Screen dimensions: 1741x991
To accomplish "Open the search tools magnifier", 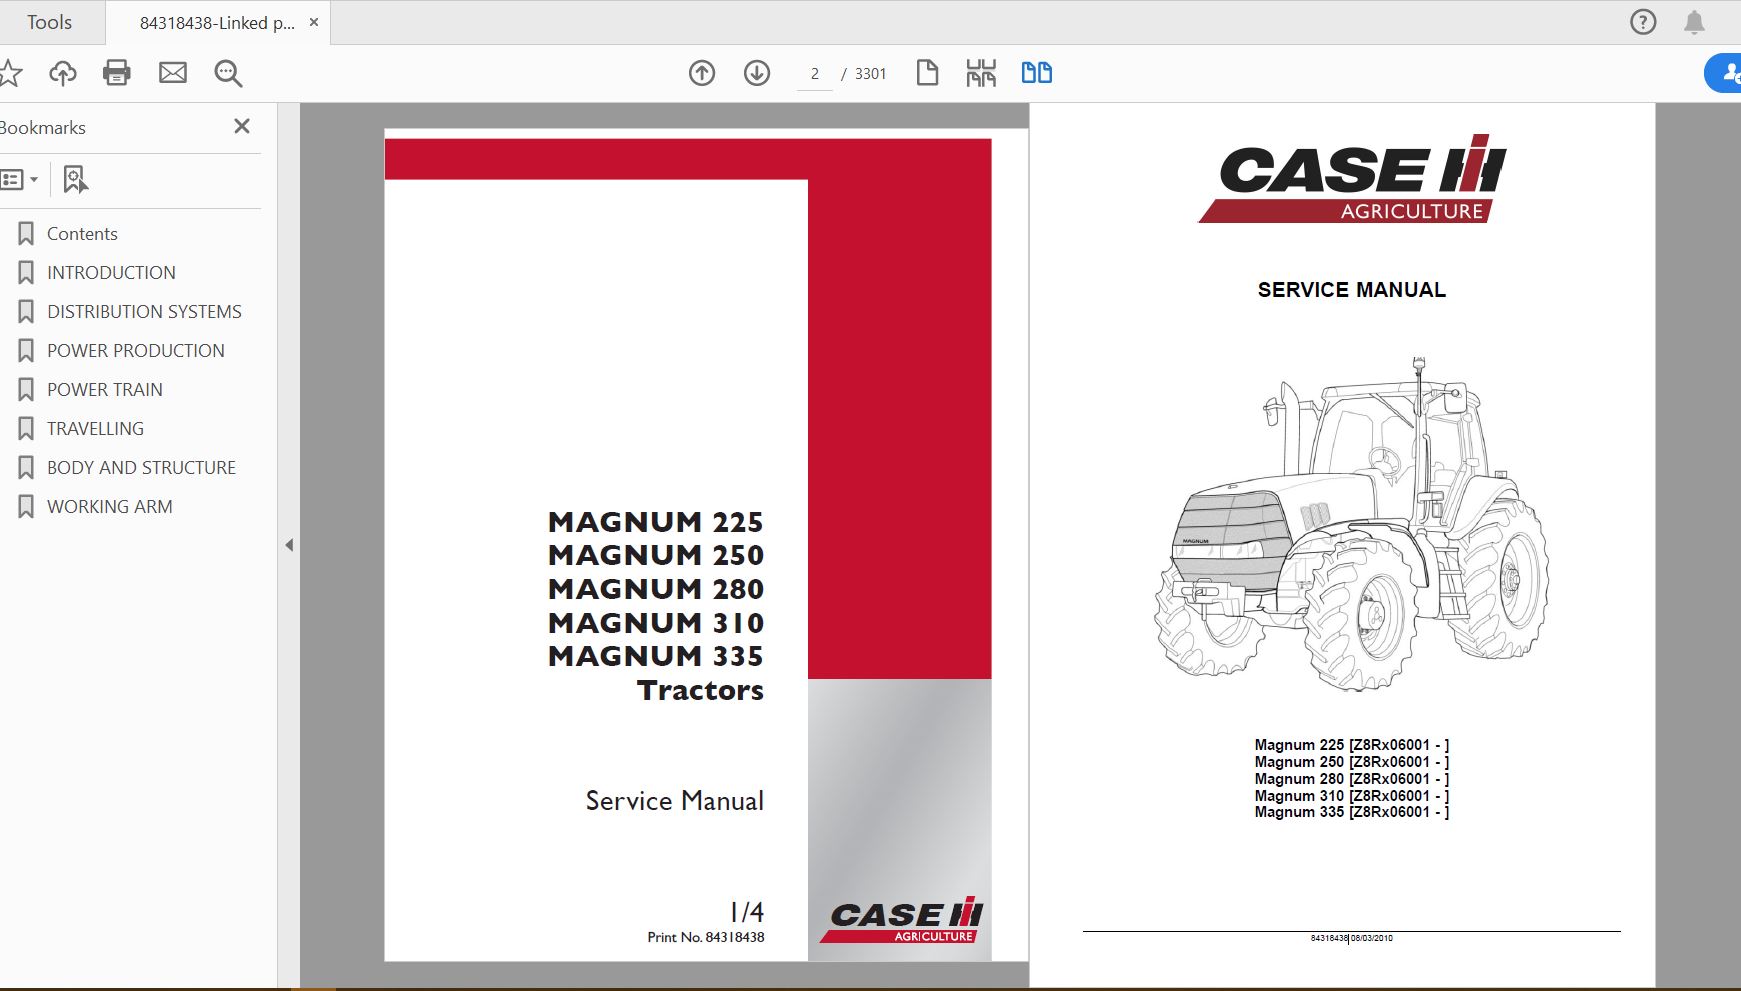I will pyautogui.click(x=228, y=73).
